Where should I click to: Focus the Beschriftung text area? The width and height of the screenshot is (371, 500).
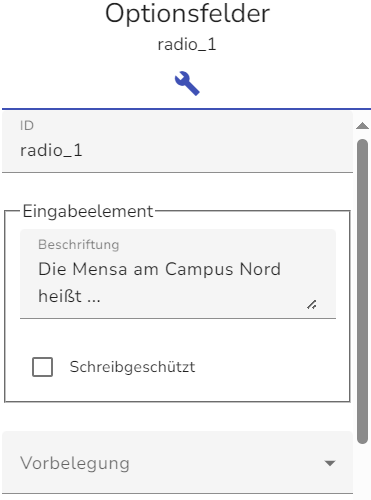pyautogui.click(x=178, y=274)
